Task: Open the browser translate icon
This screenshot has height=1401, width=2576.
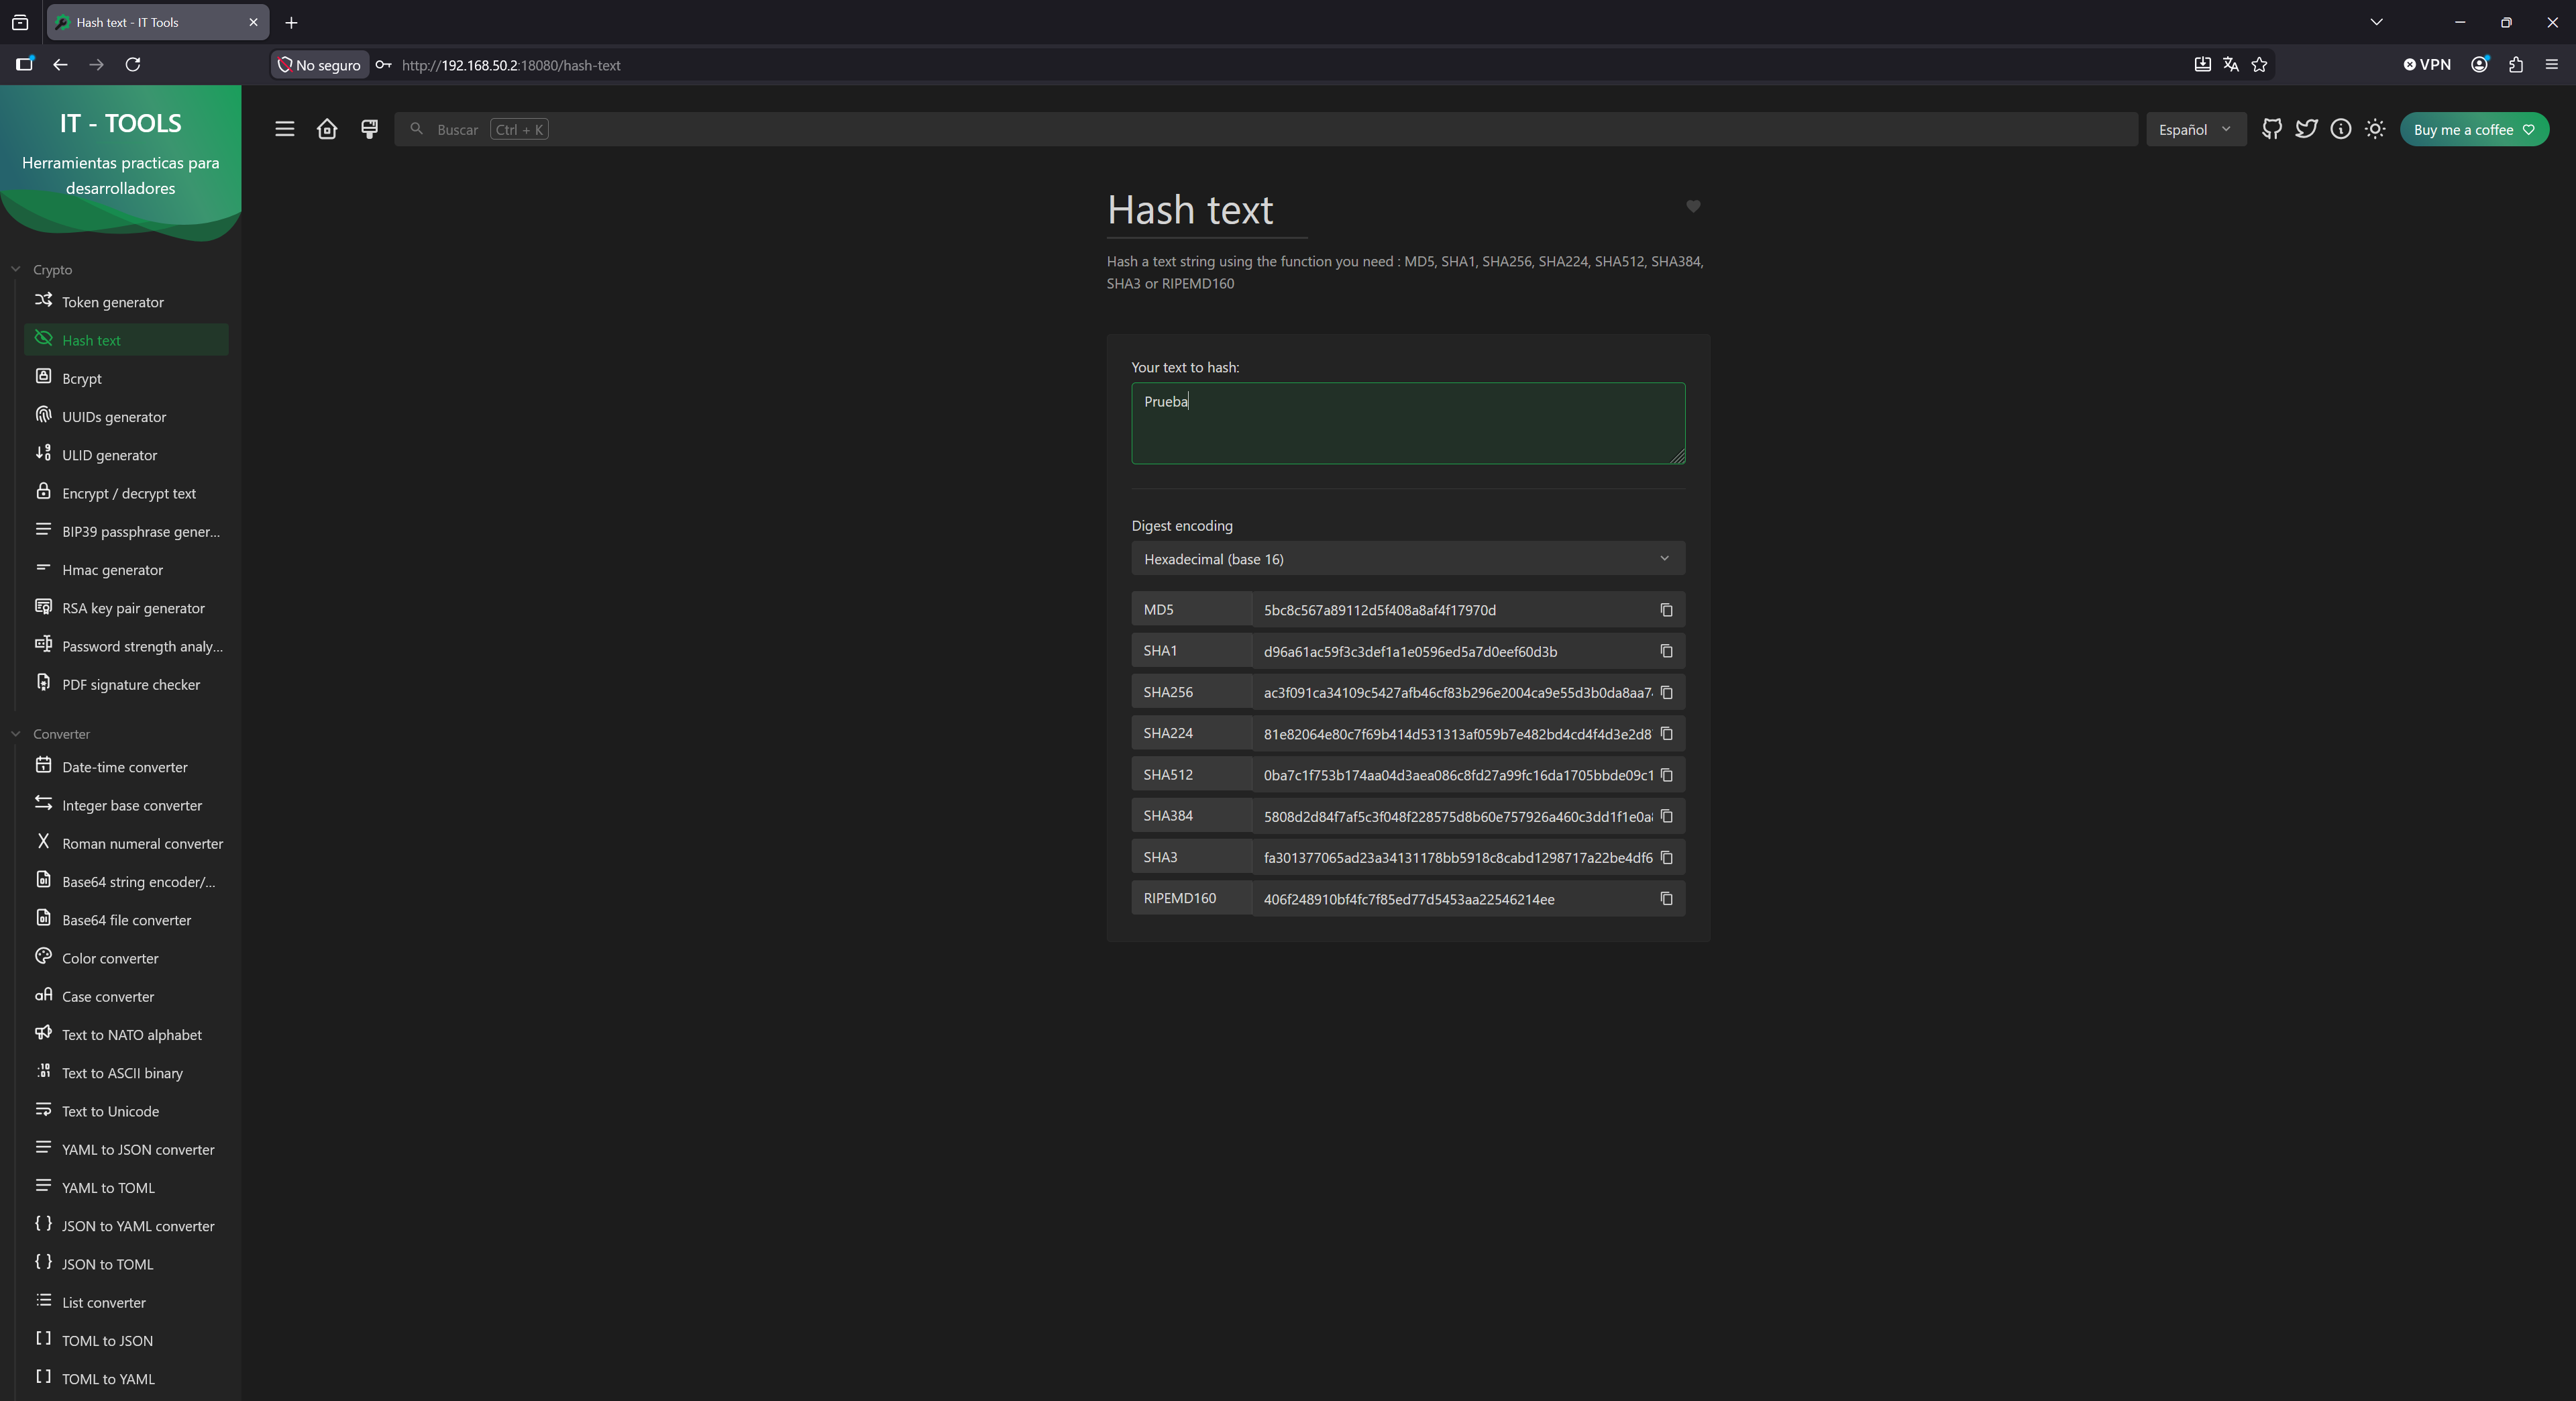Action: (x=2231, y=65)
